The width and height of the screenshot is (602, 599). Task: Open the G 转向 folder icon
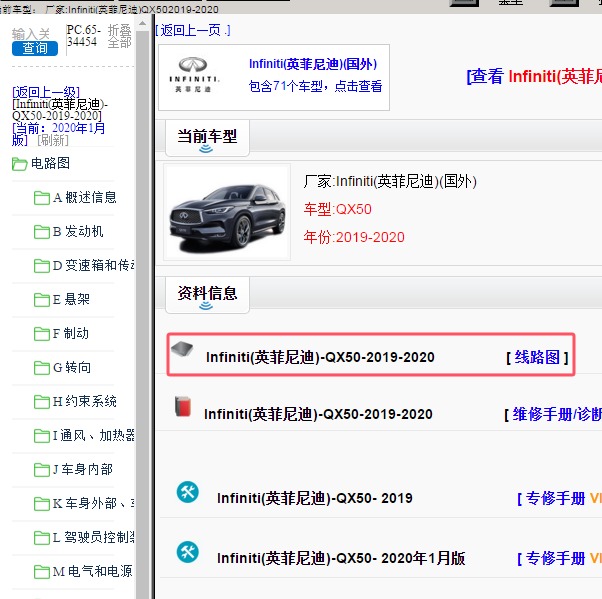(x=41, y=367)
